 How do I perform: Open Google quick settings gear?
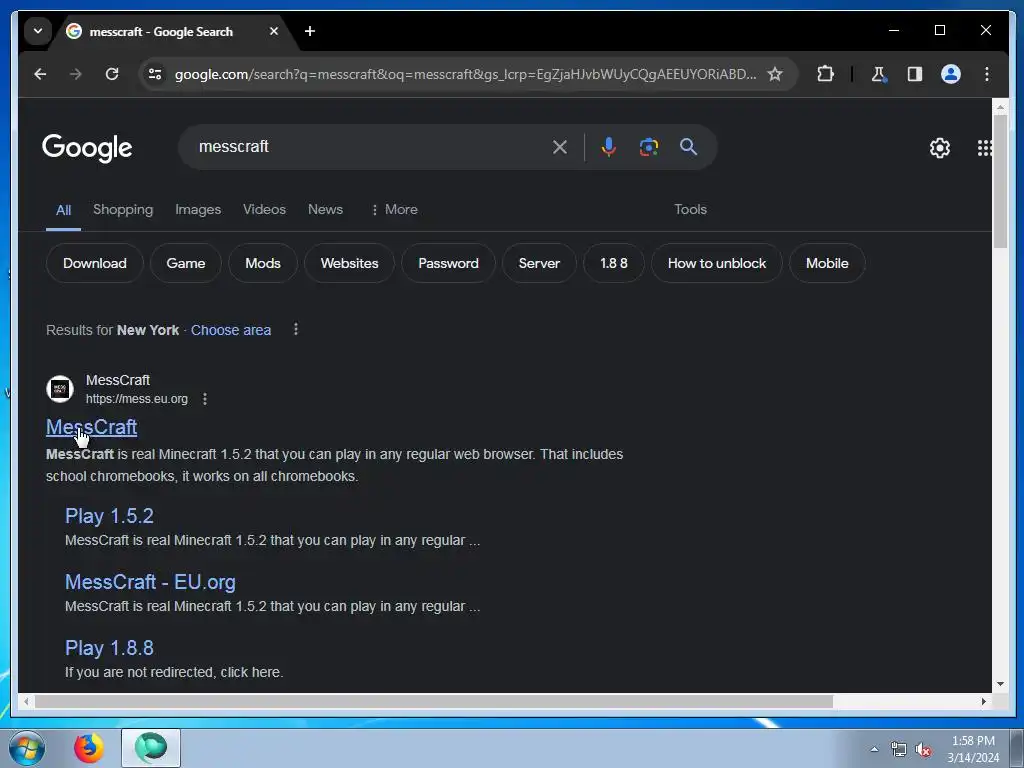(939, 148)
